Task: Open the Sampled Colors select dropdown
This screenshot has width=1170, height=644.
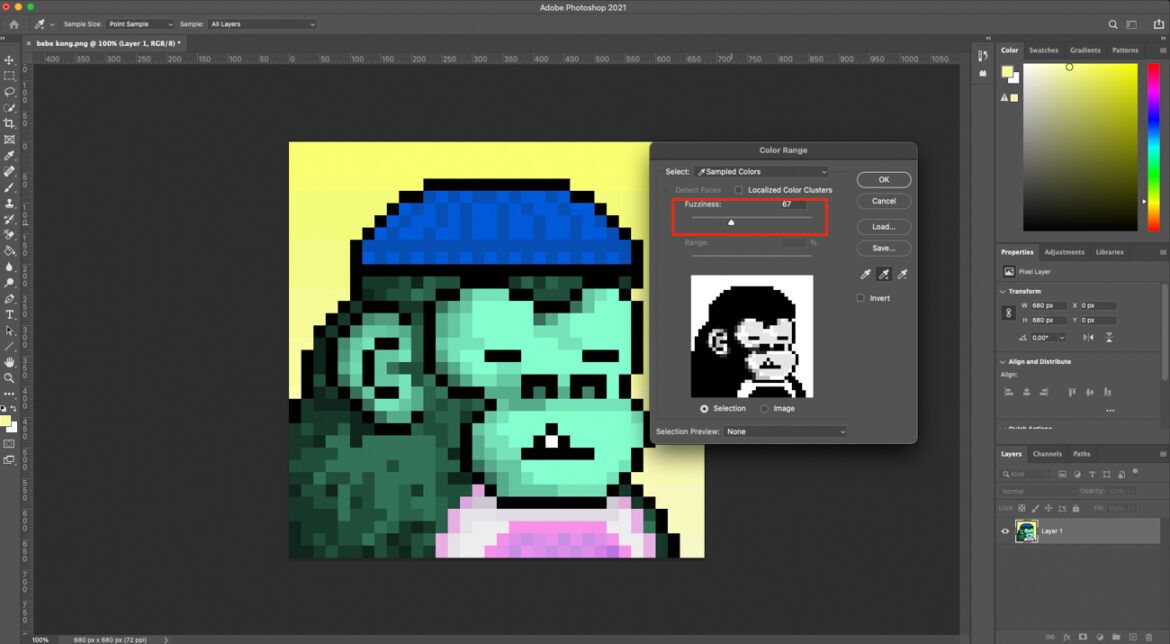Action: pos(762,171)
